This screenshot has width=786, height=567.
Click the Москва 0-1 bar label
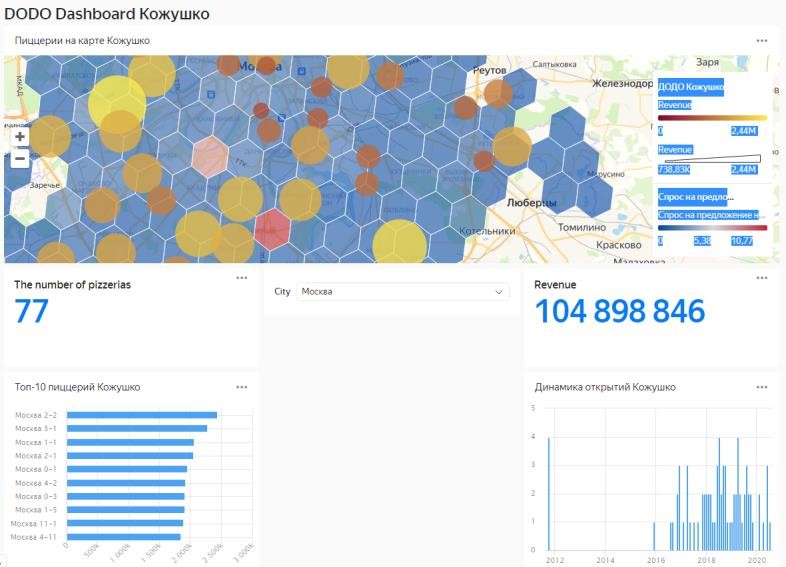[36, 469]
